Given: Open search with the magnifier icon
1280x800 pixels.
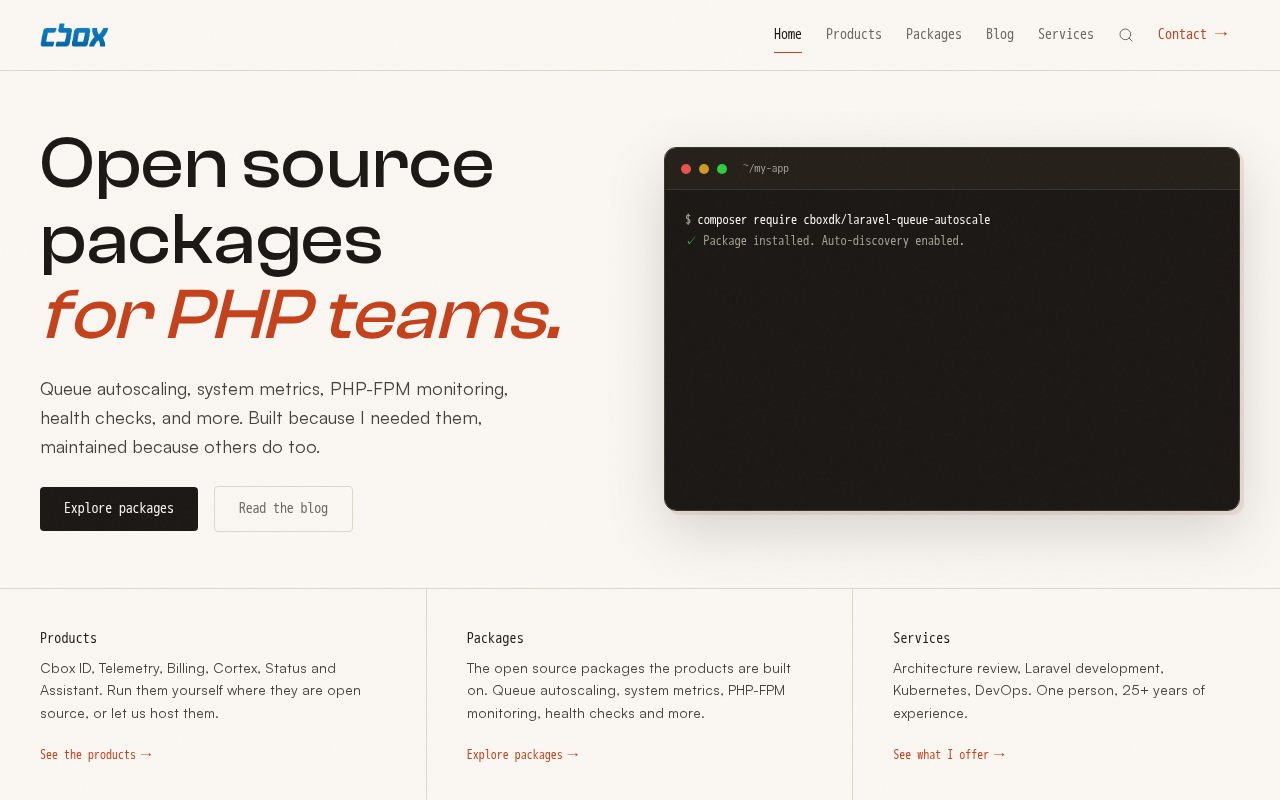Looking at the screenshot, I should coord(1126,35).
